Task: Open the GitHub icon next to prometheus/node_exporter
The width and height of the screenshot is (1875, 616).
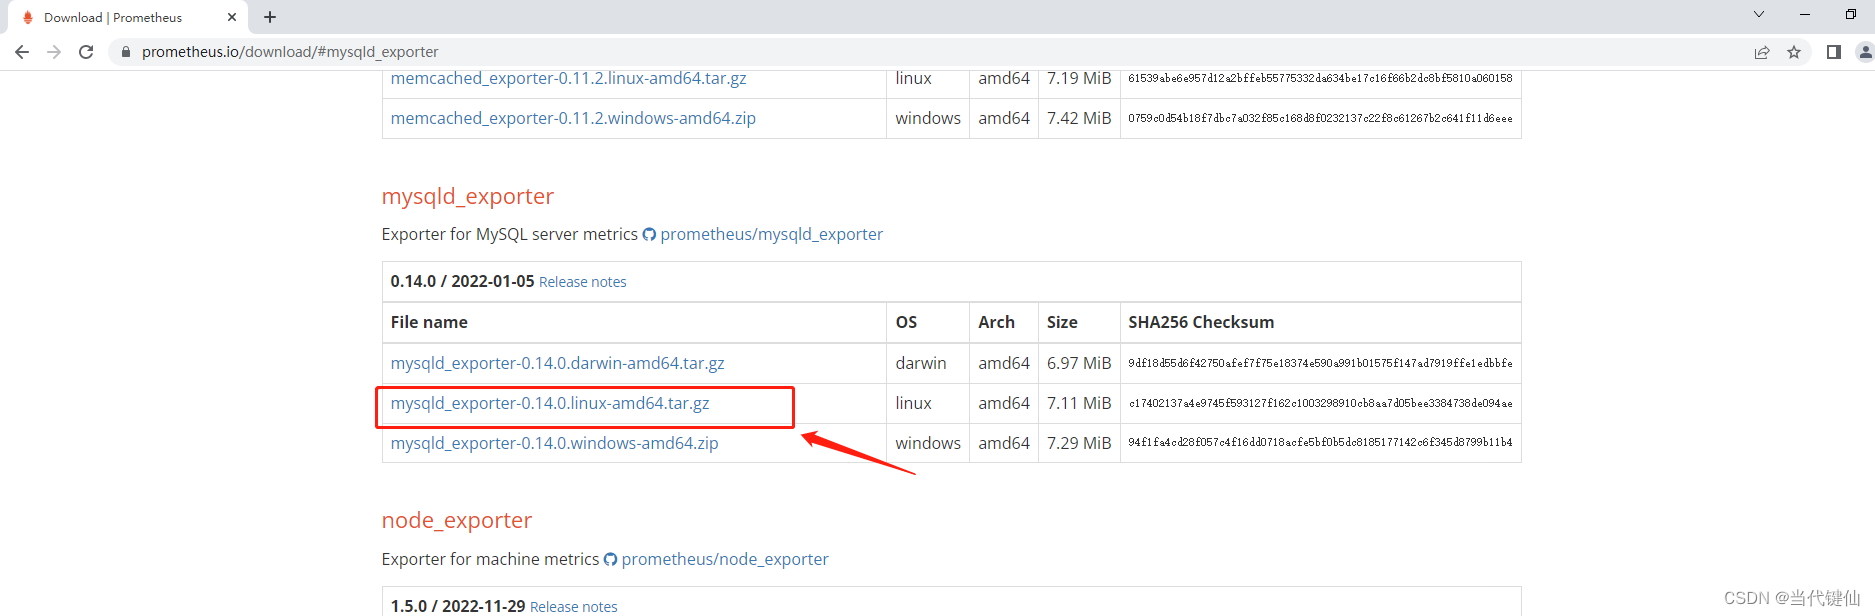Action: [610, 559]
